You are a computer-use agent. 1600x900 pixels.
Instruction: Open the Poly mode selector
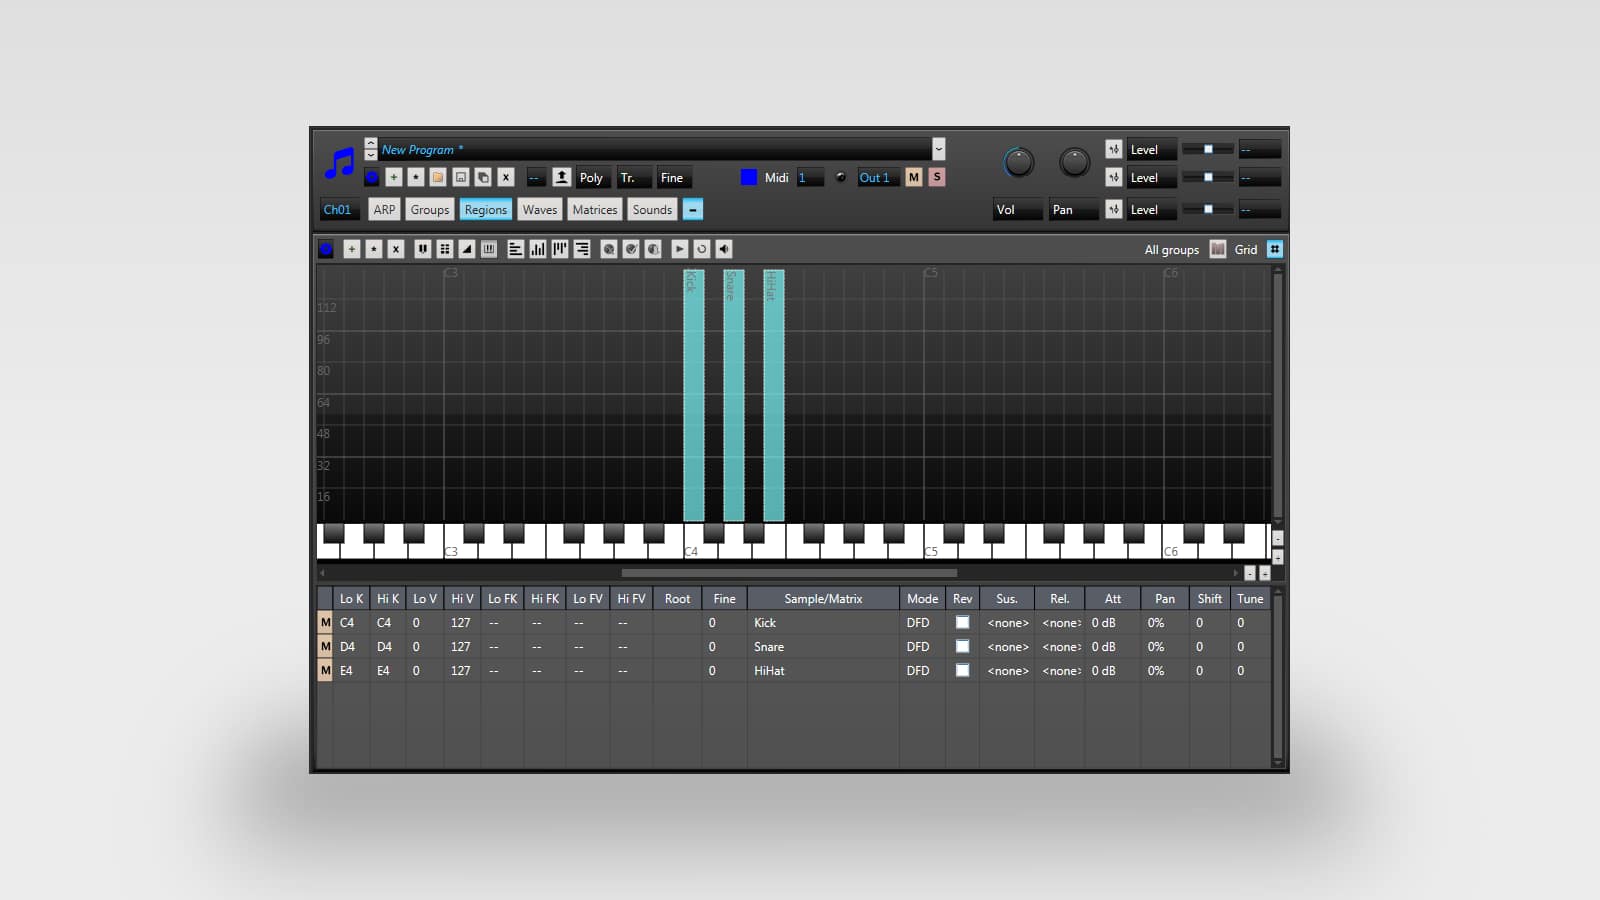tap(594, 178)
